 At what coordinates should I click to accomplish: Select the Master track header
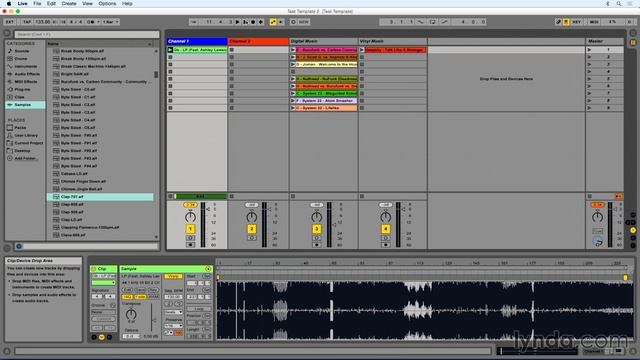[604, 41]
